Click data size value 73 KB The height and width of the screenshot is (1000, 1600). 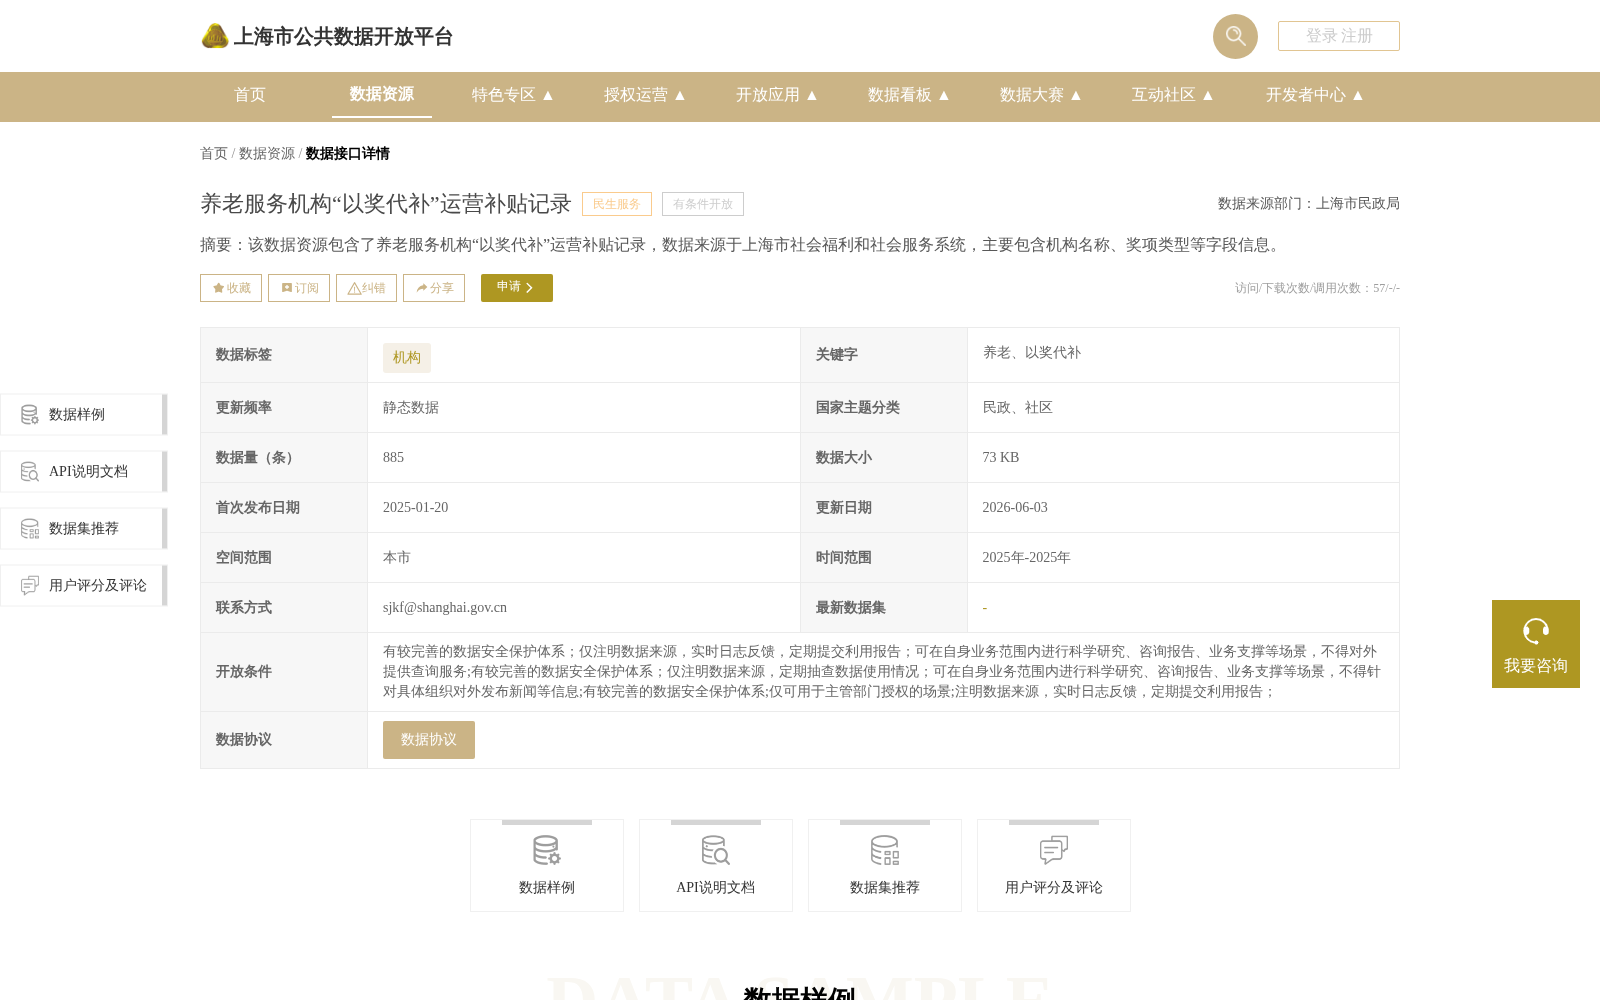[x=1001, y=458]
